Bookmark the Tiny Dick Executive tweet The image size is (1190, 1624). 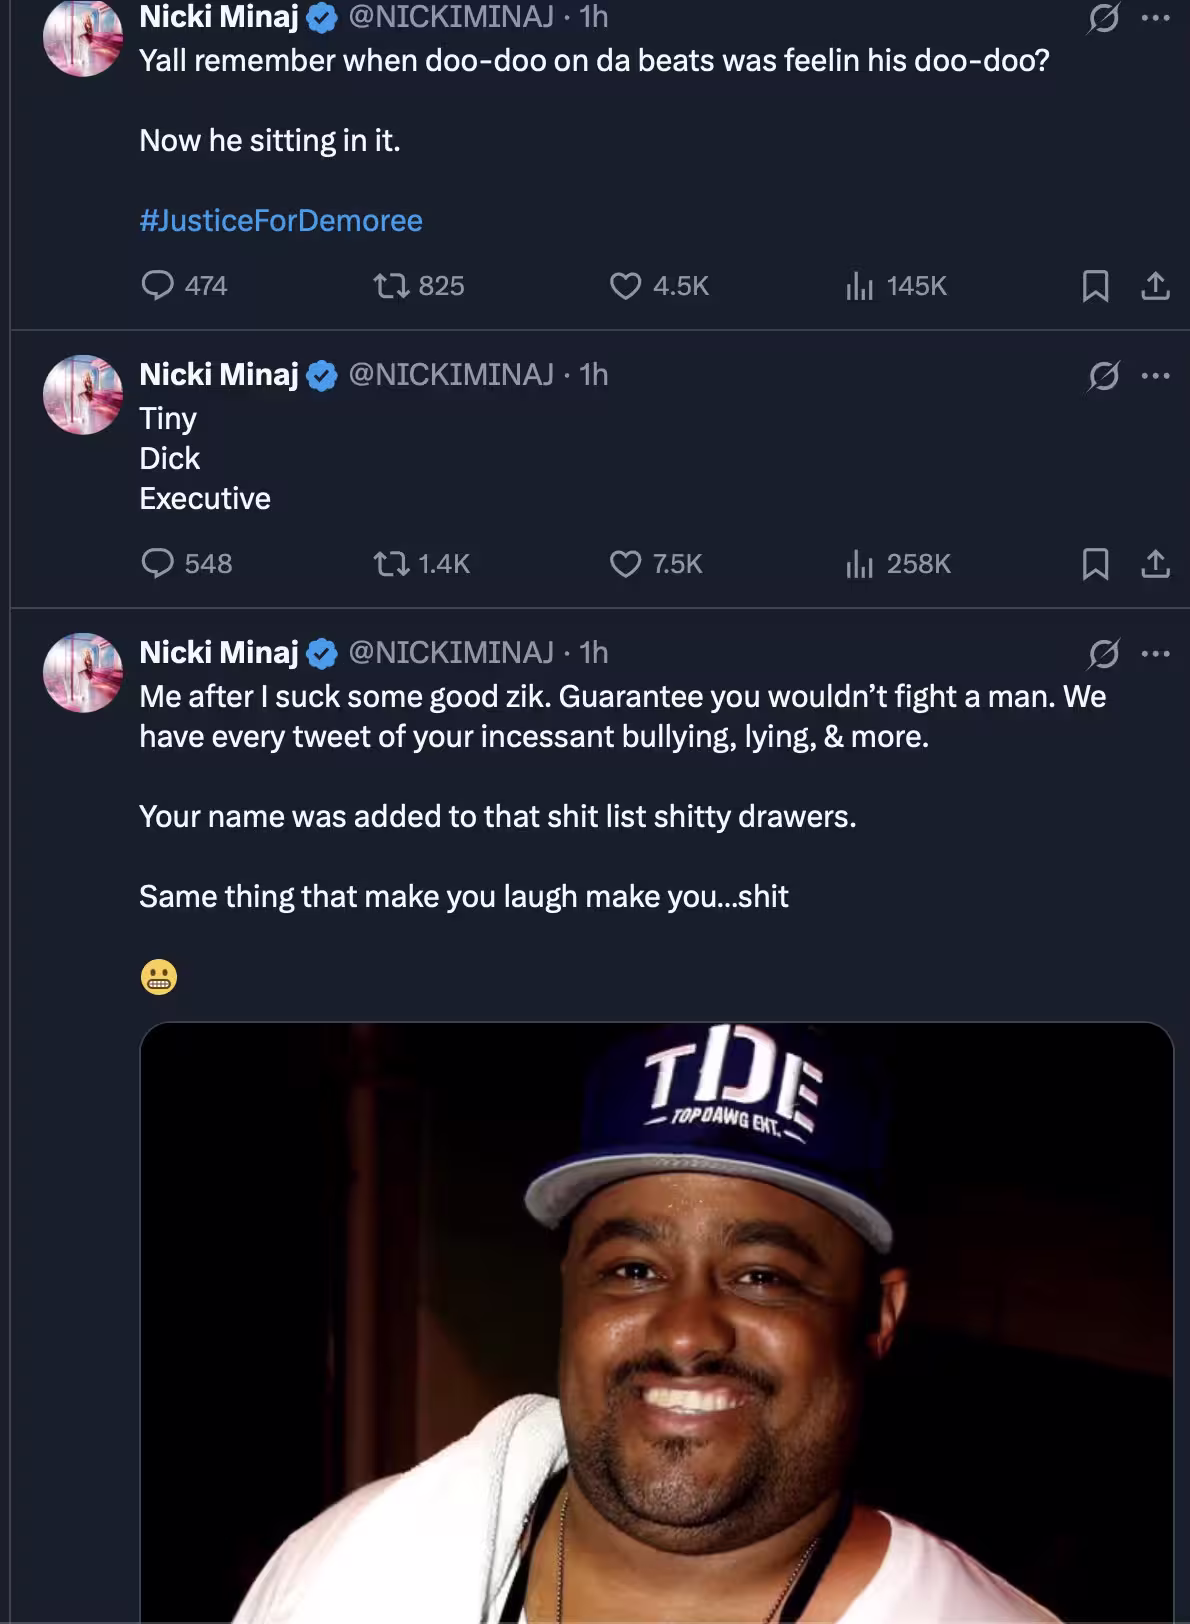tap(1095, 564)
